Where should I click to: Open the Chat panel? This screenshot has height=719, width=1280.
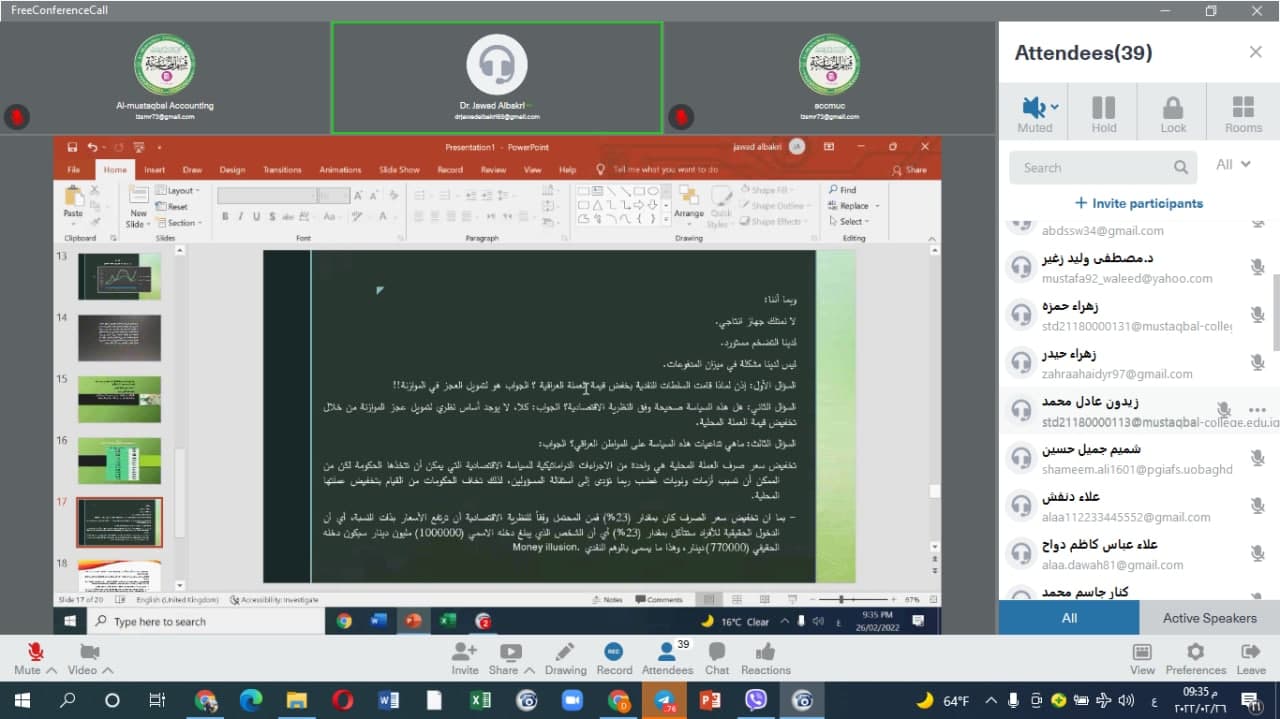[x=717, y=652]
